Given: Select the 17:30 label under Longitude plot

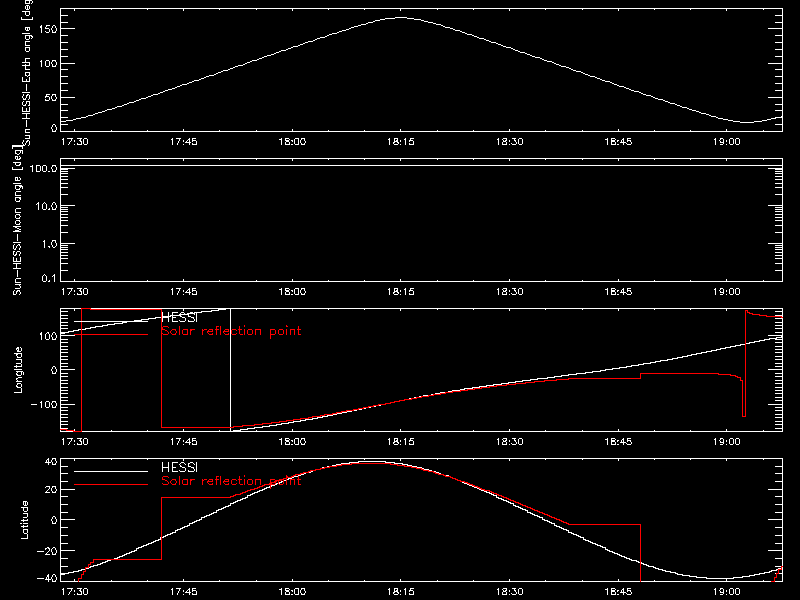Looking at the screenshot, I should coord(74,441).
